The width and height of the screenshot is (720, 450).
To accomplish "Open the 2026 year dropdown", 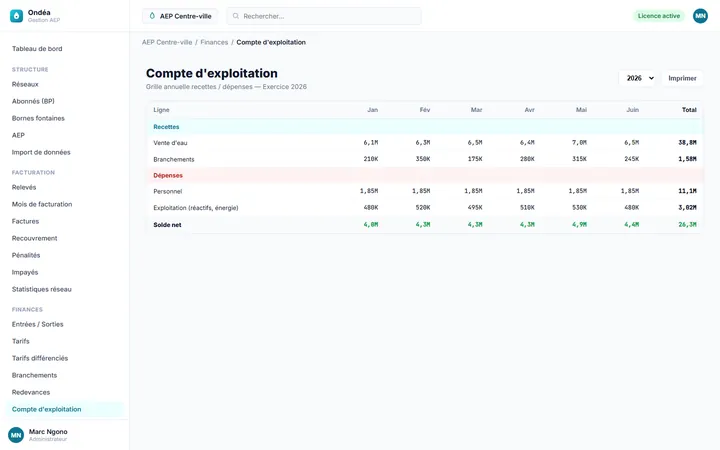I will point(639,78).
